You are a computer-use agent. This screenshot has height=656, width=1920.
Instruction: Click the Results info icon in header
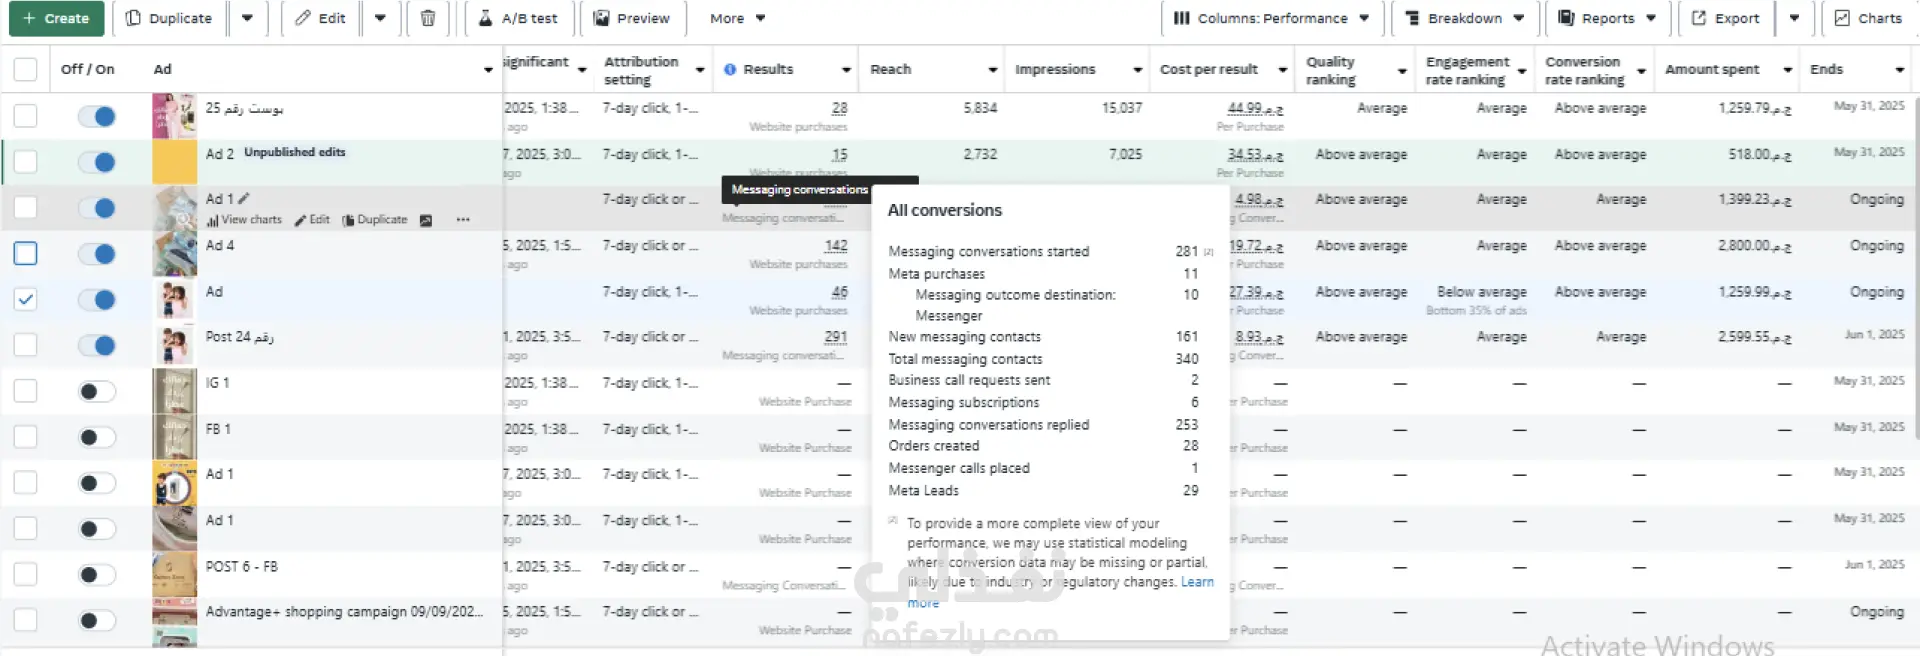point(730,69)
